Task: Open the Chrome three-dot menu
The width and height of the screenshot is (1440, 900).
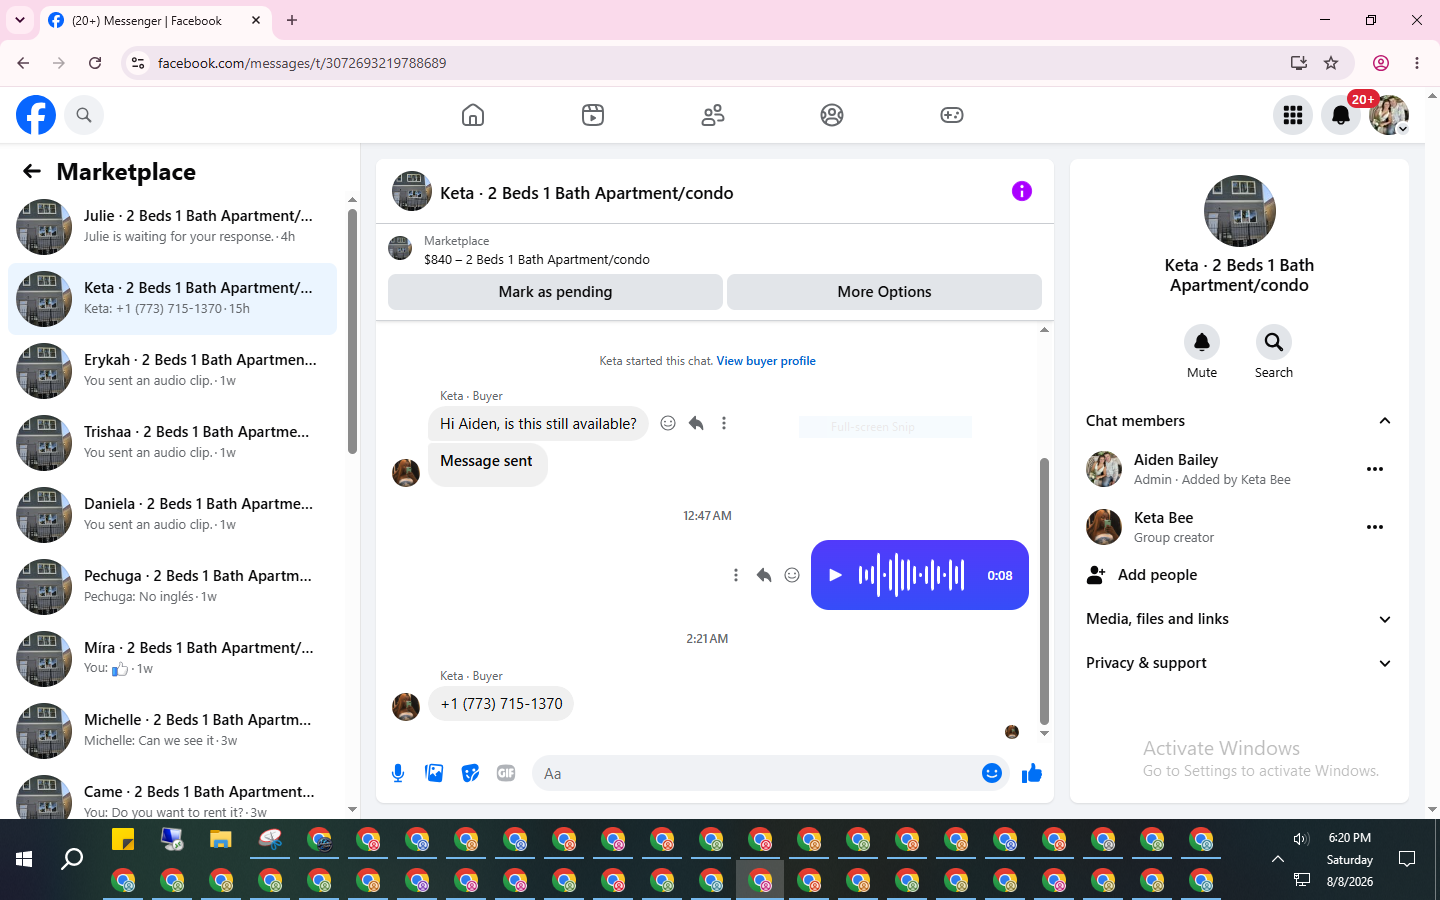Action: [1417, 63]
